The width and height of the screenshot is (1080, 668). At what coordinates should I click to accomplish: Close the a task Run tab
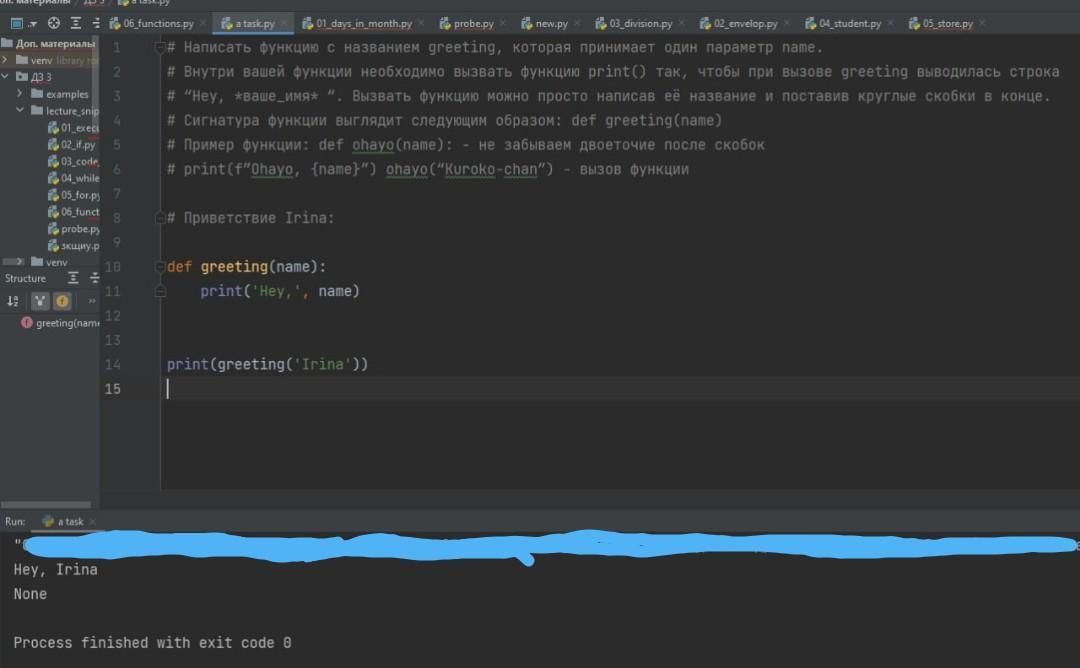(93, 521)
